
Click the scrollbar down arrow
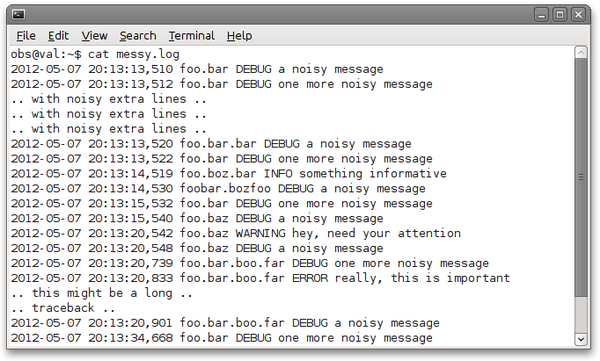coord(581,339)
